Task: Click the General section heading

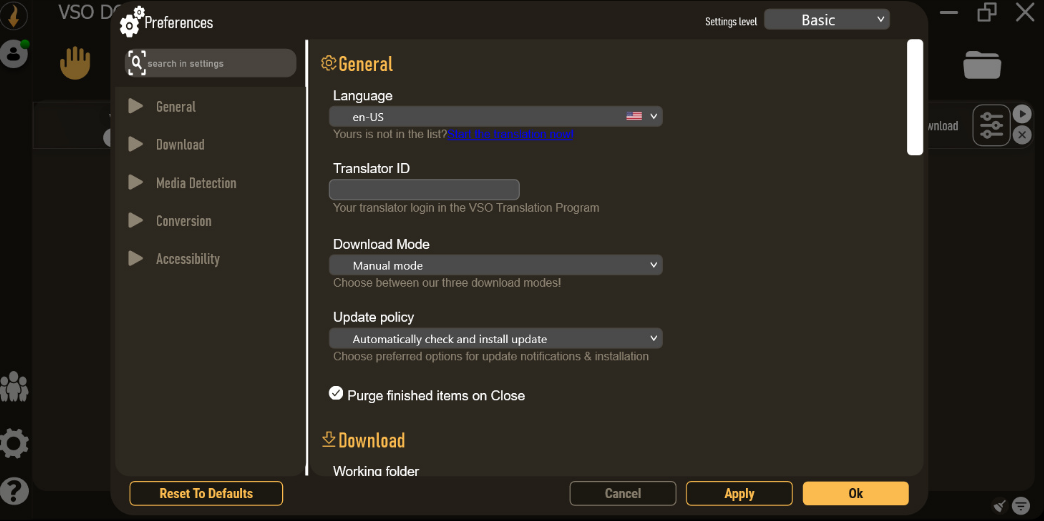Action: point(366,64)
